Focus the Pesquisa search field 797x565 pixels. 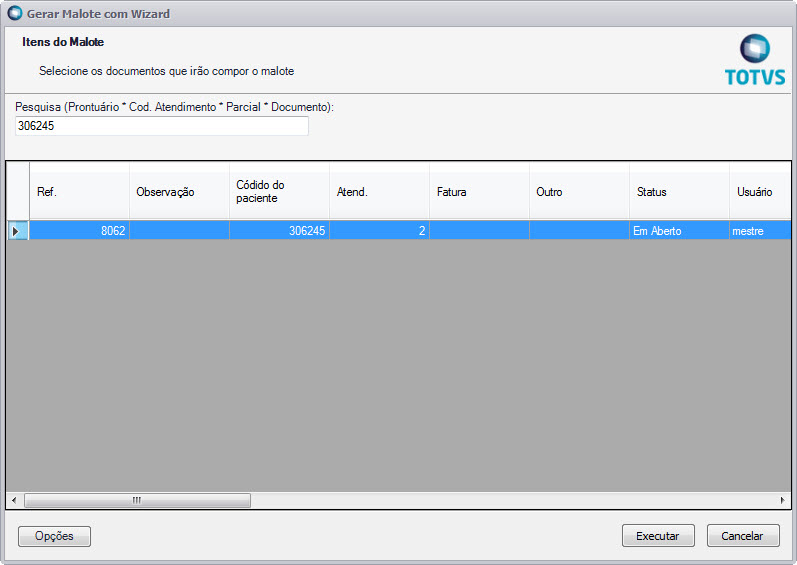click(x=162, y=126)
